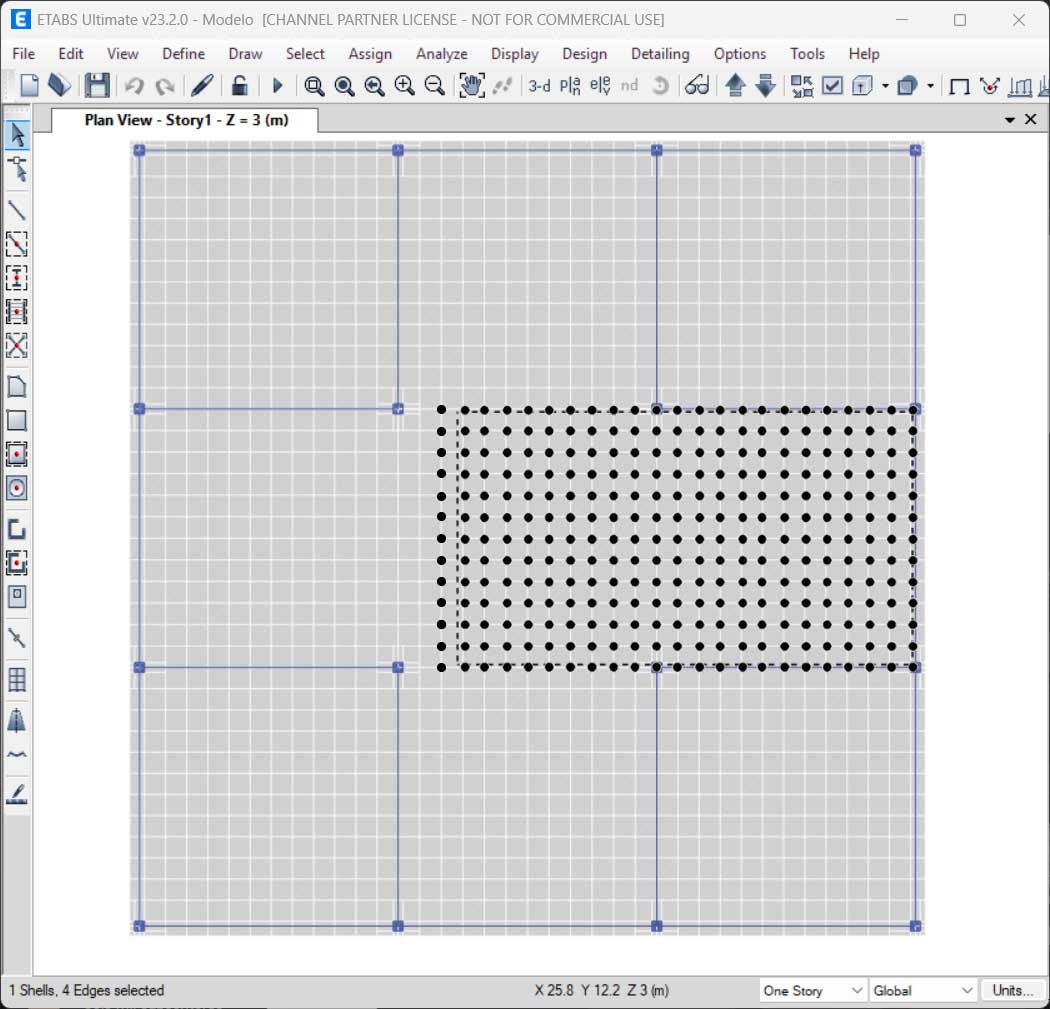Click the Units... button
1050x1009 pixels.
(1012, 990)
